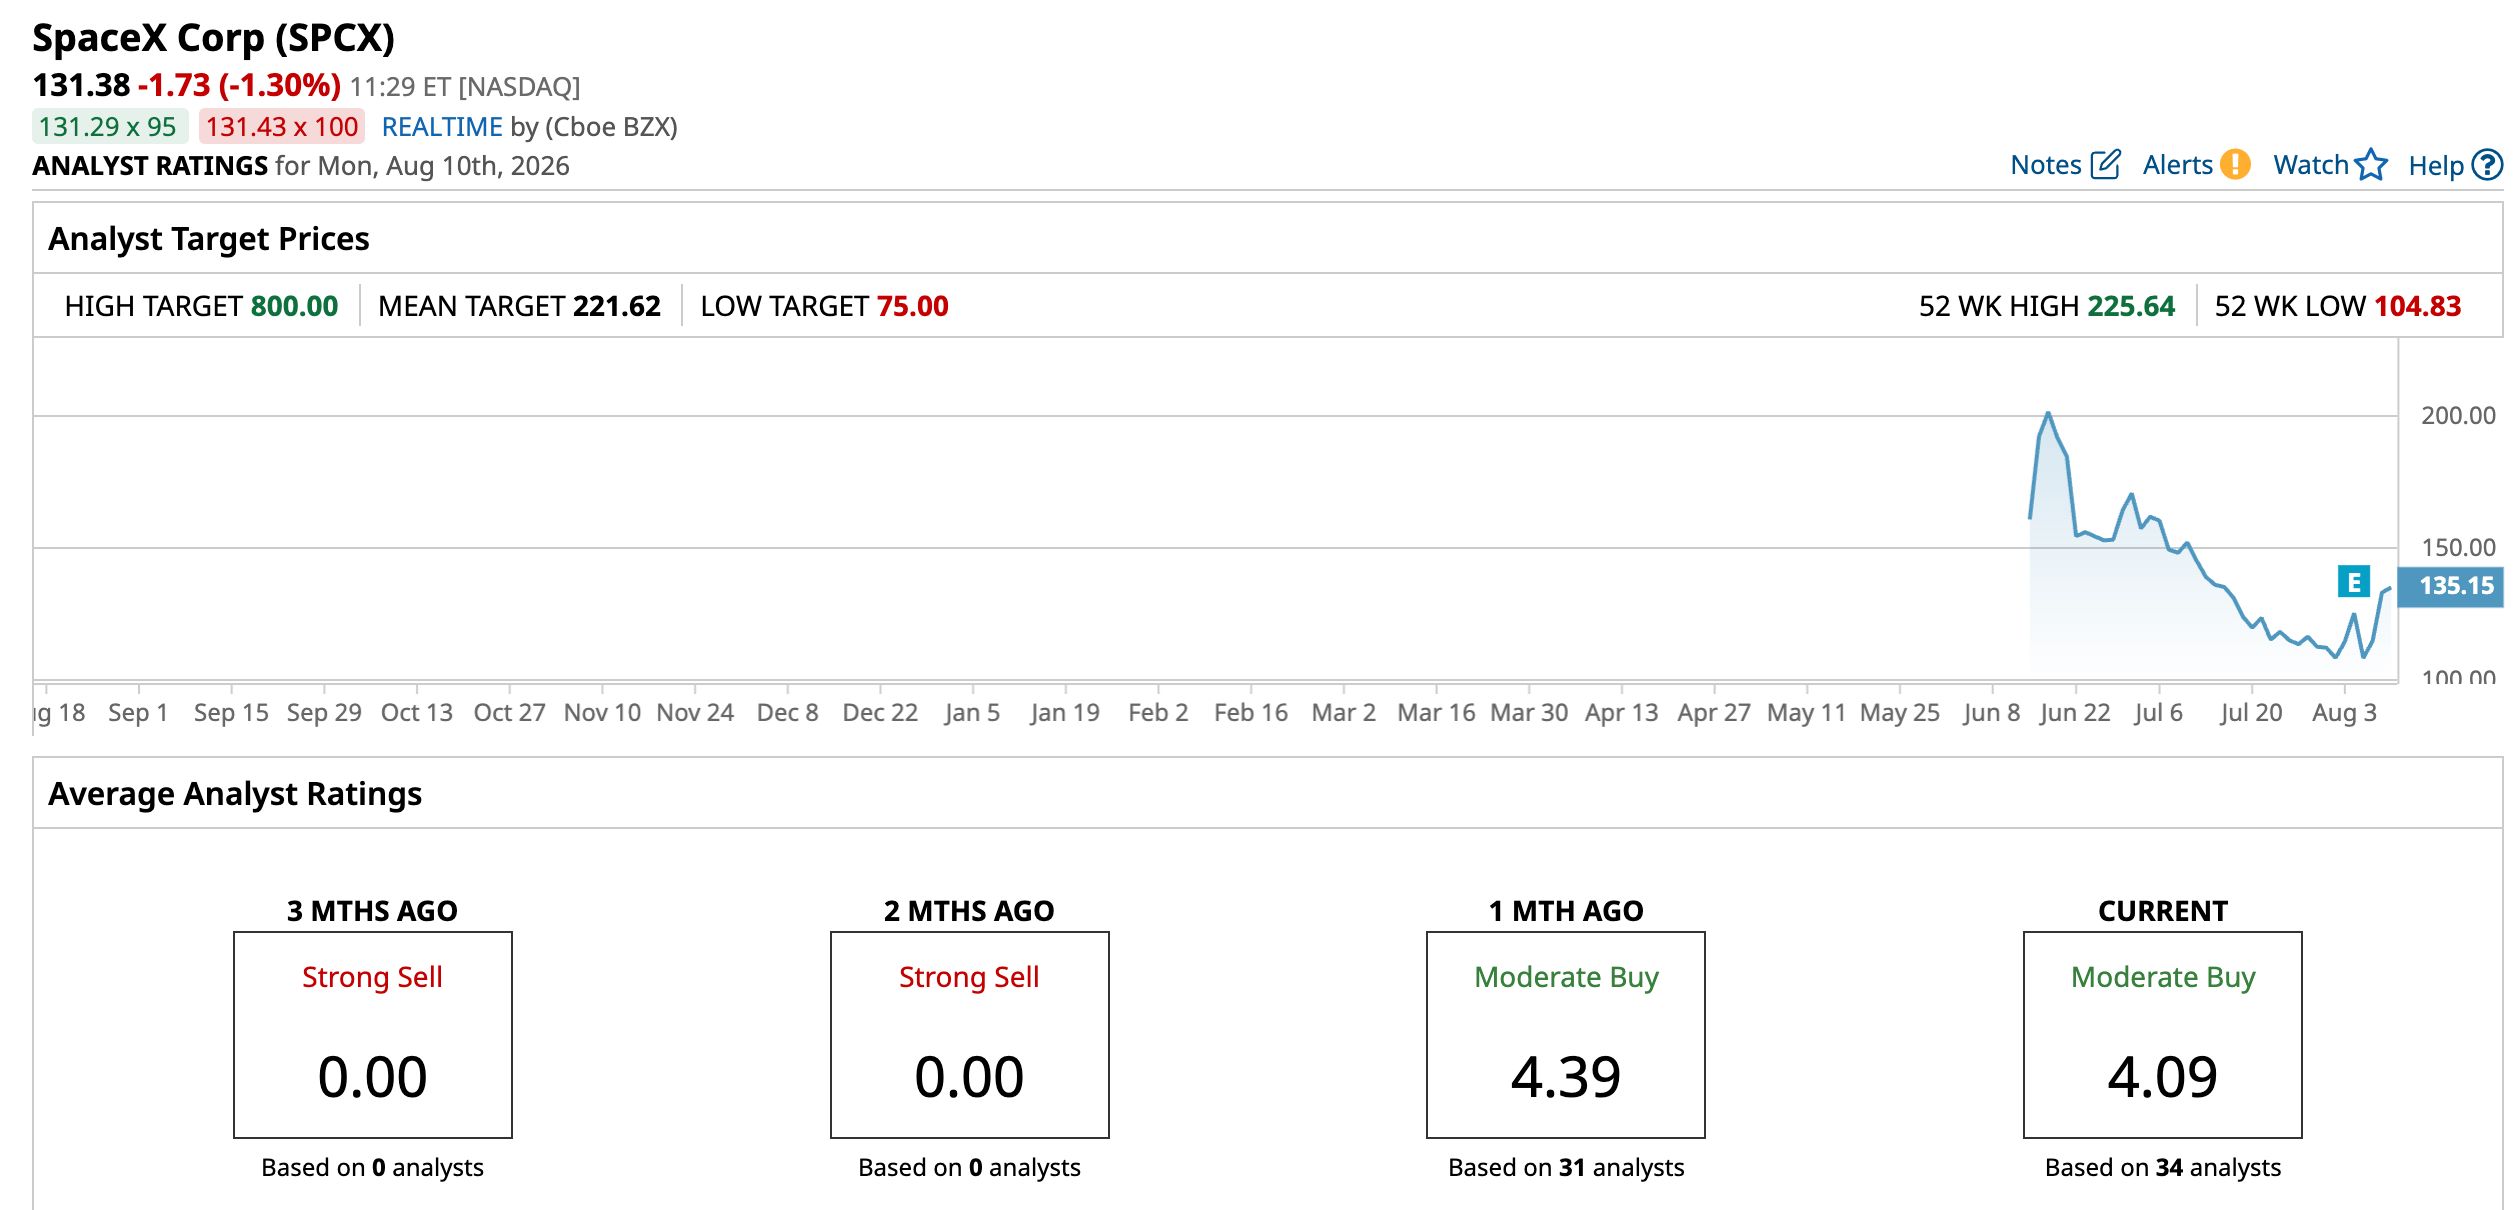Click the Aug 3 date on chart axis

pyautogui.click(x=2344, y=713)
